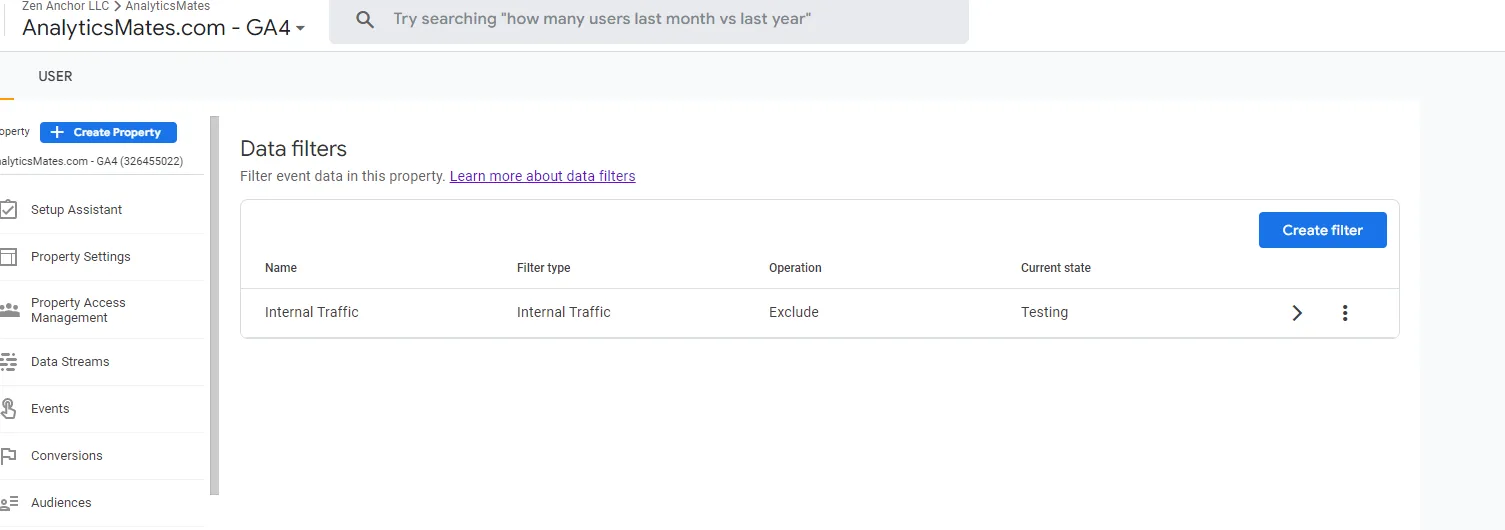Click the Property Settings layout icon
The image size is (1505, 530).
pos(9,257)
